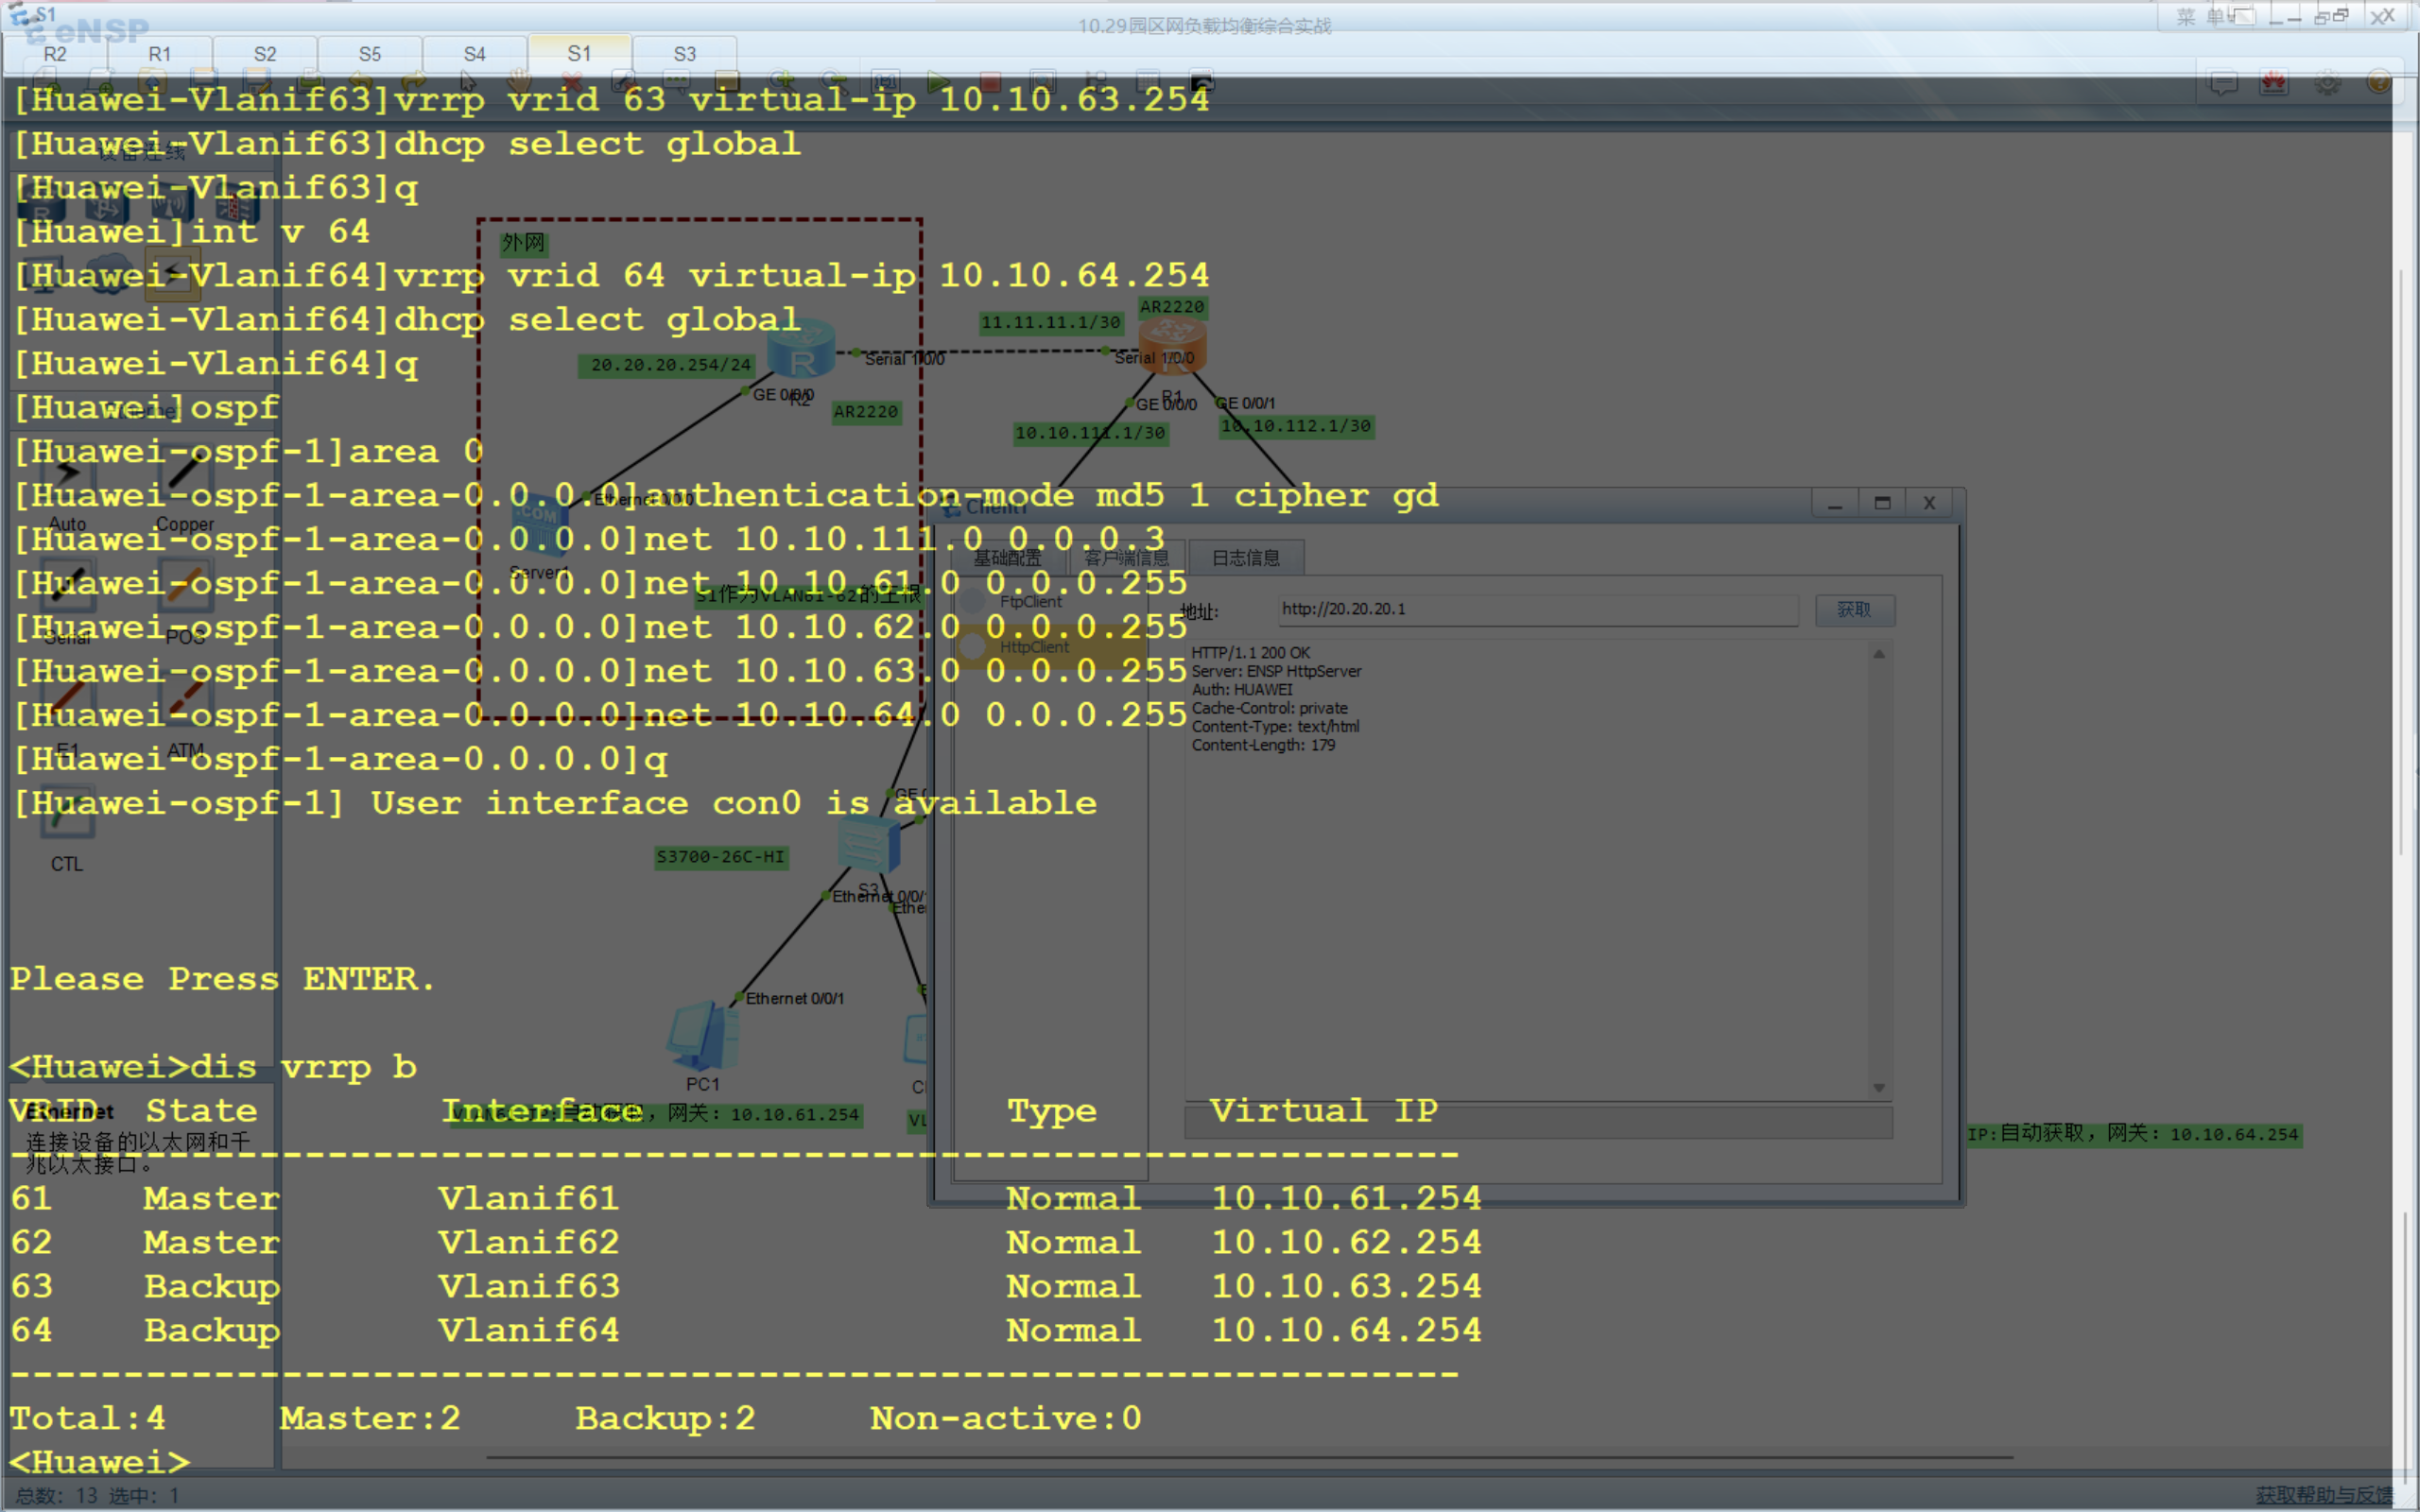
Task: Choose the ATM cable type
Action: pyautogui.click(x=185, y=700)
